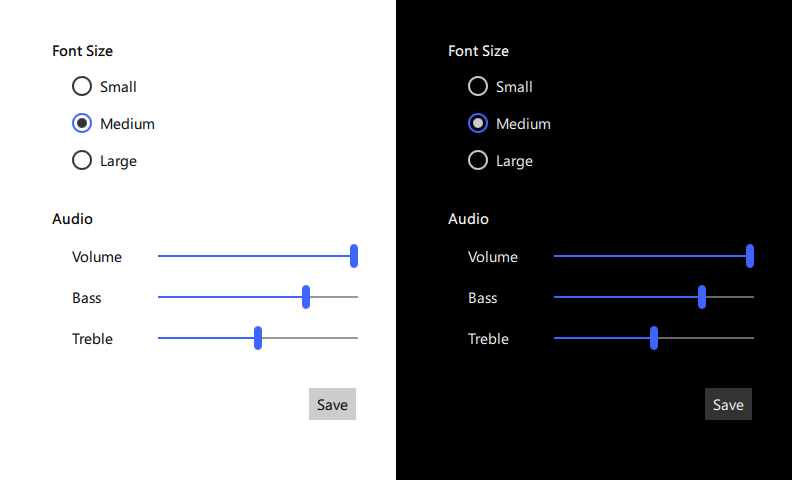Viewport: 792px width, 480px height.
Task: Click gray unfilled Bass track in light panel
Action: click(335, 297)
